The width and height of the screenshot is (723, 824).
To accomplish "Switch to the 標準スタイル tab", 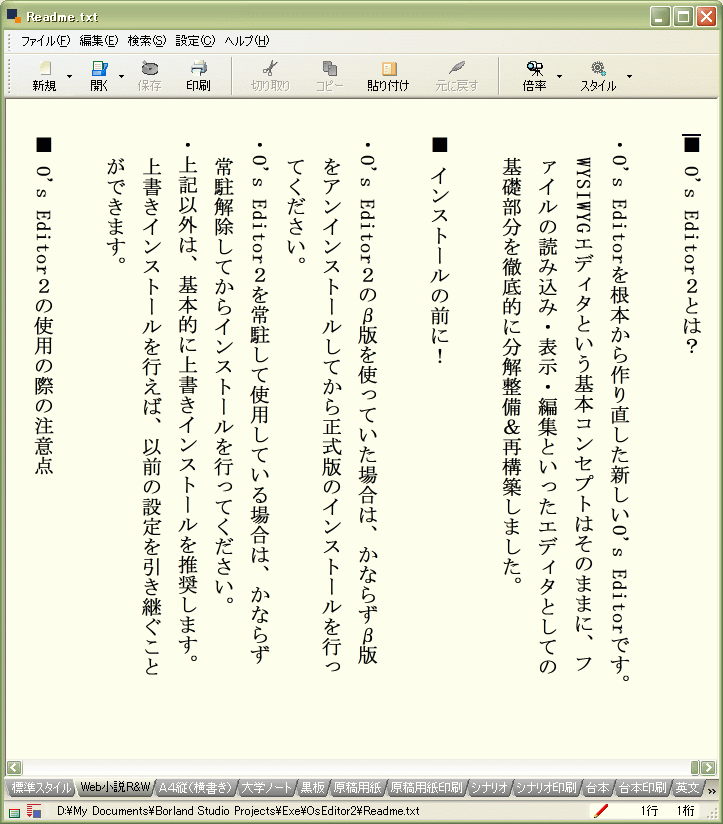I will point(40,787).
